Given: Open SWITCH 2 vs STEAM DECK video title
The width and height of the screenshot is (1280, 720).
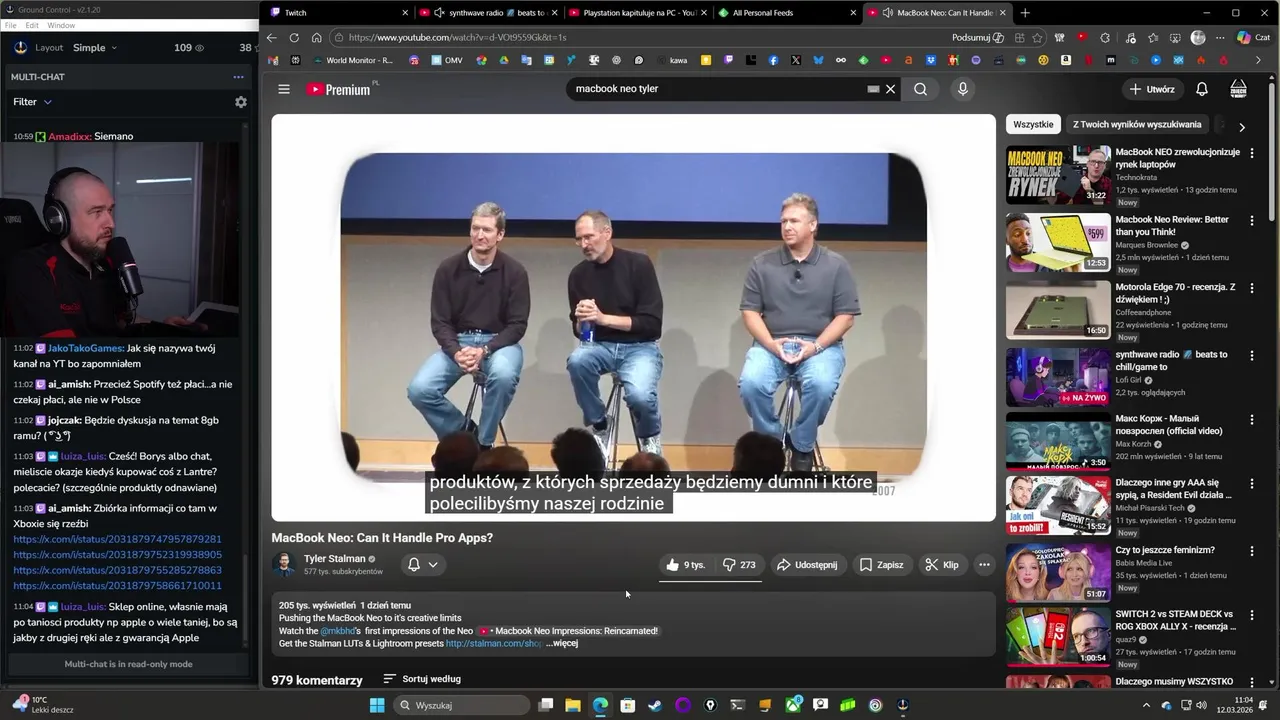Looking at the screenshot, I should tap(1176, 620).
